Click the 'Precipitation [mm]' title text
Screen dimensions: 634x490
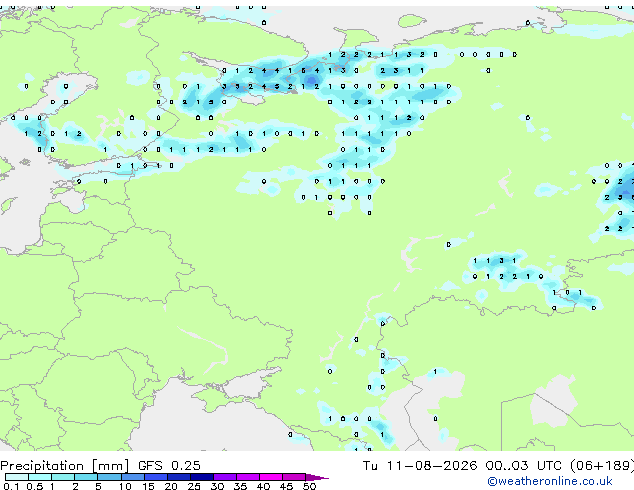65,466
